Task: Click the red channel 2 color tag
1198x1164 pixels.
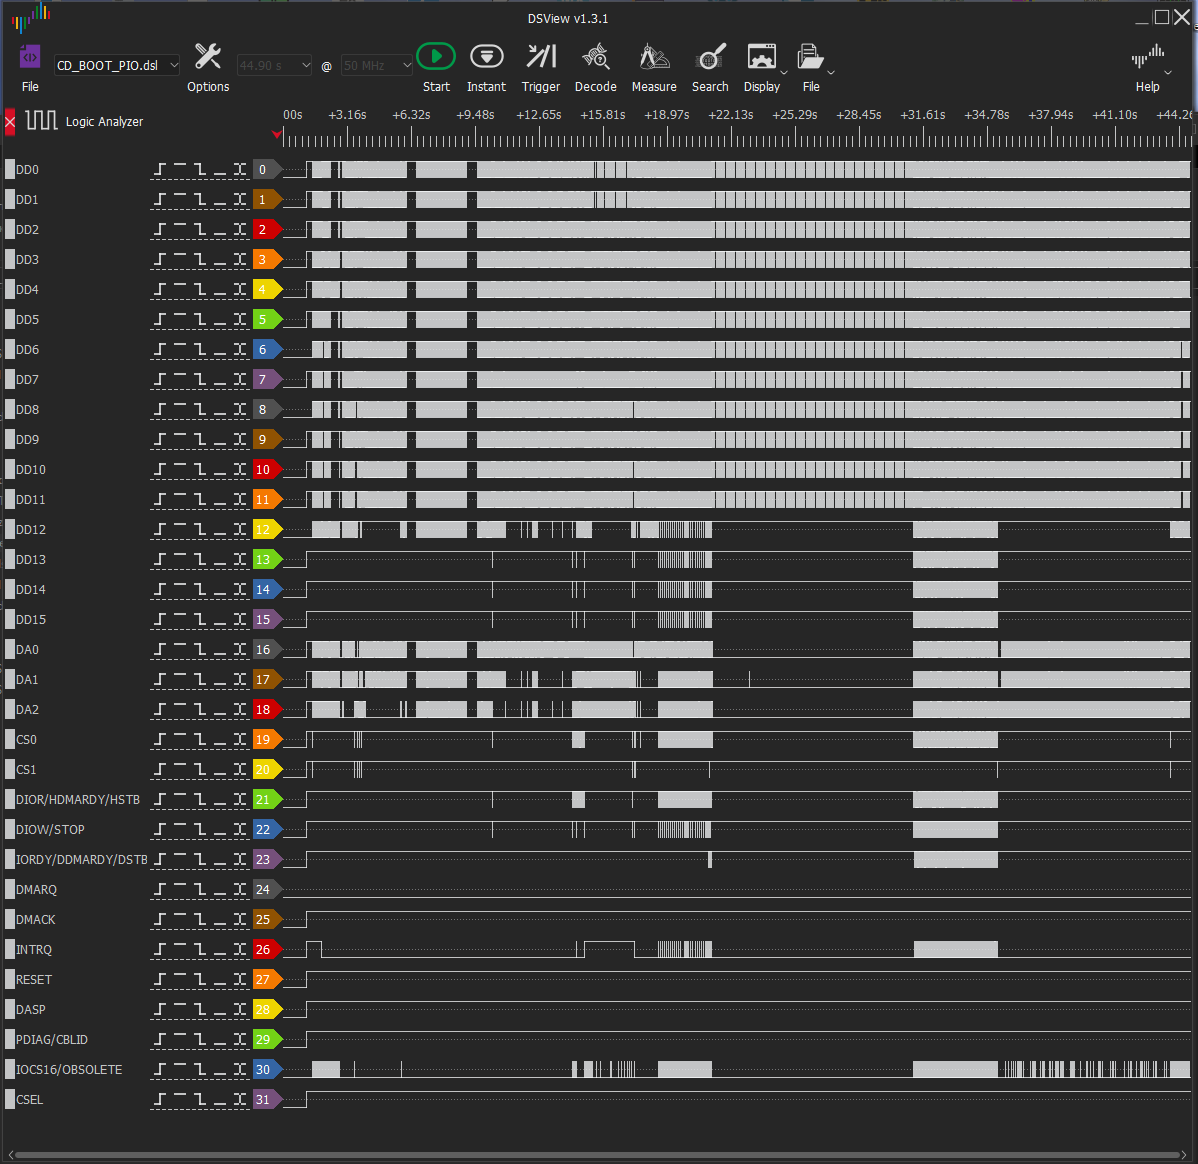Action: [267, 229]
